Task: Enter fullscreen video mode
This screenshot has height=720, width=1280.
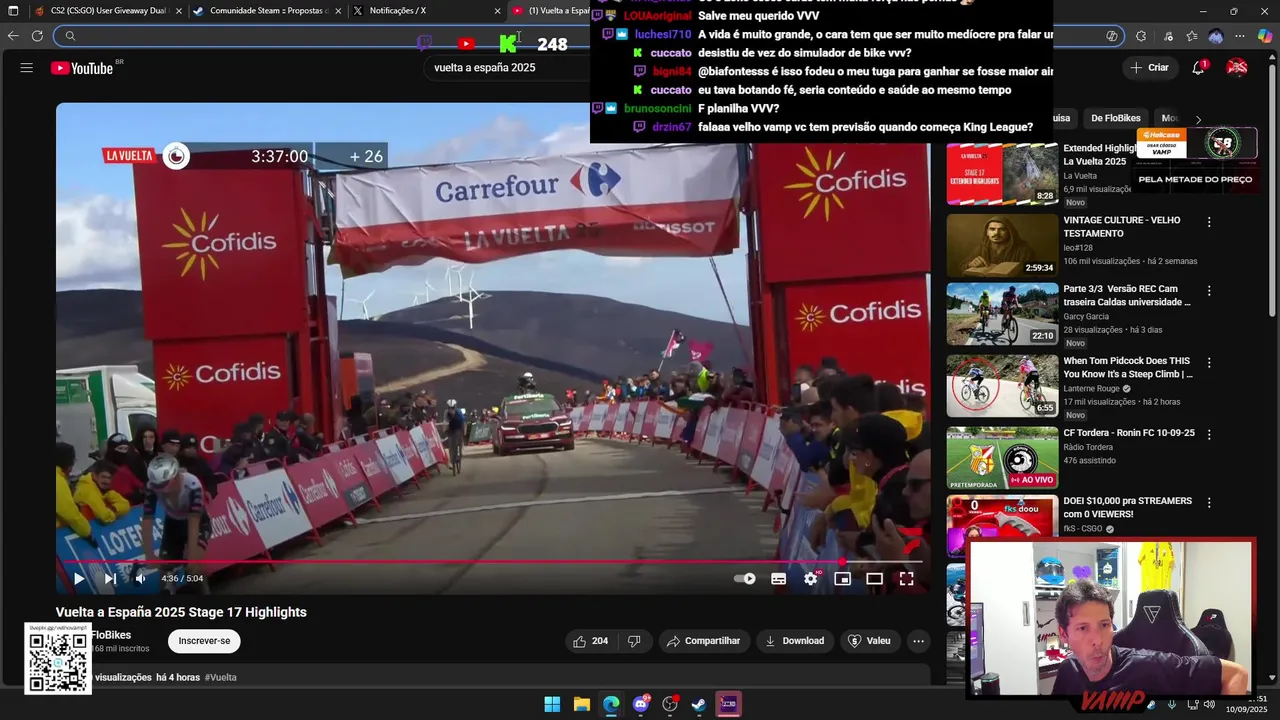Action: 906,578
